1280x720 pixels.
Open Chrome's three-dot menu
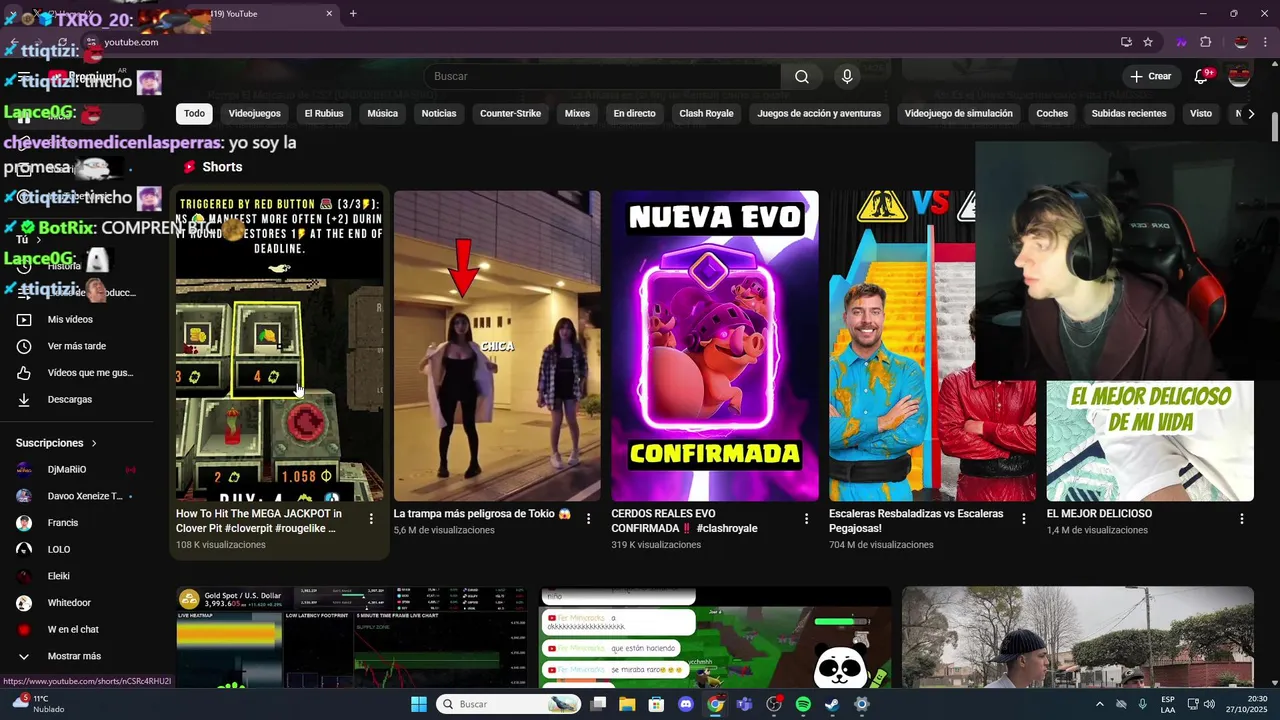1266,42
